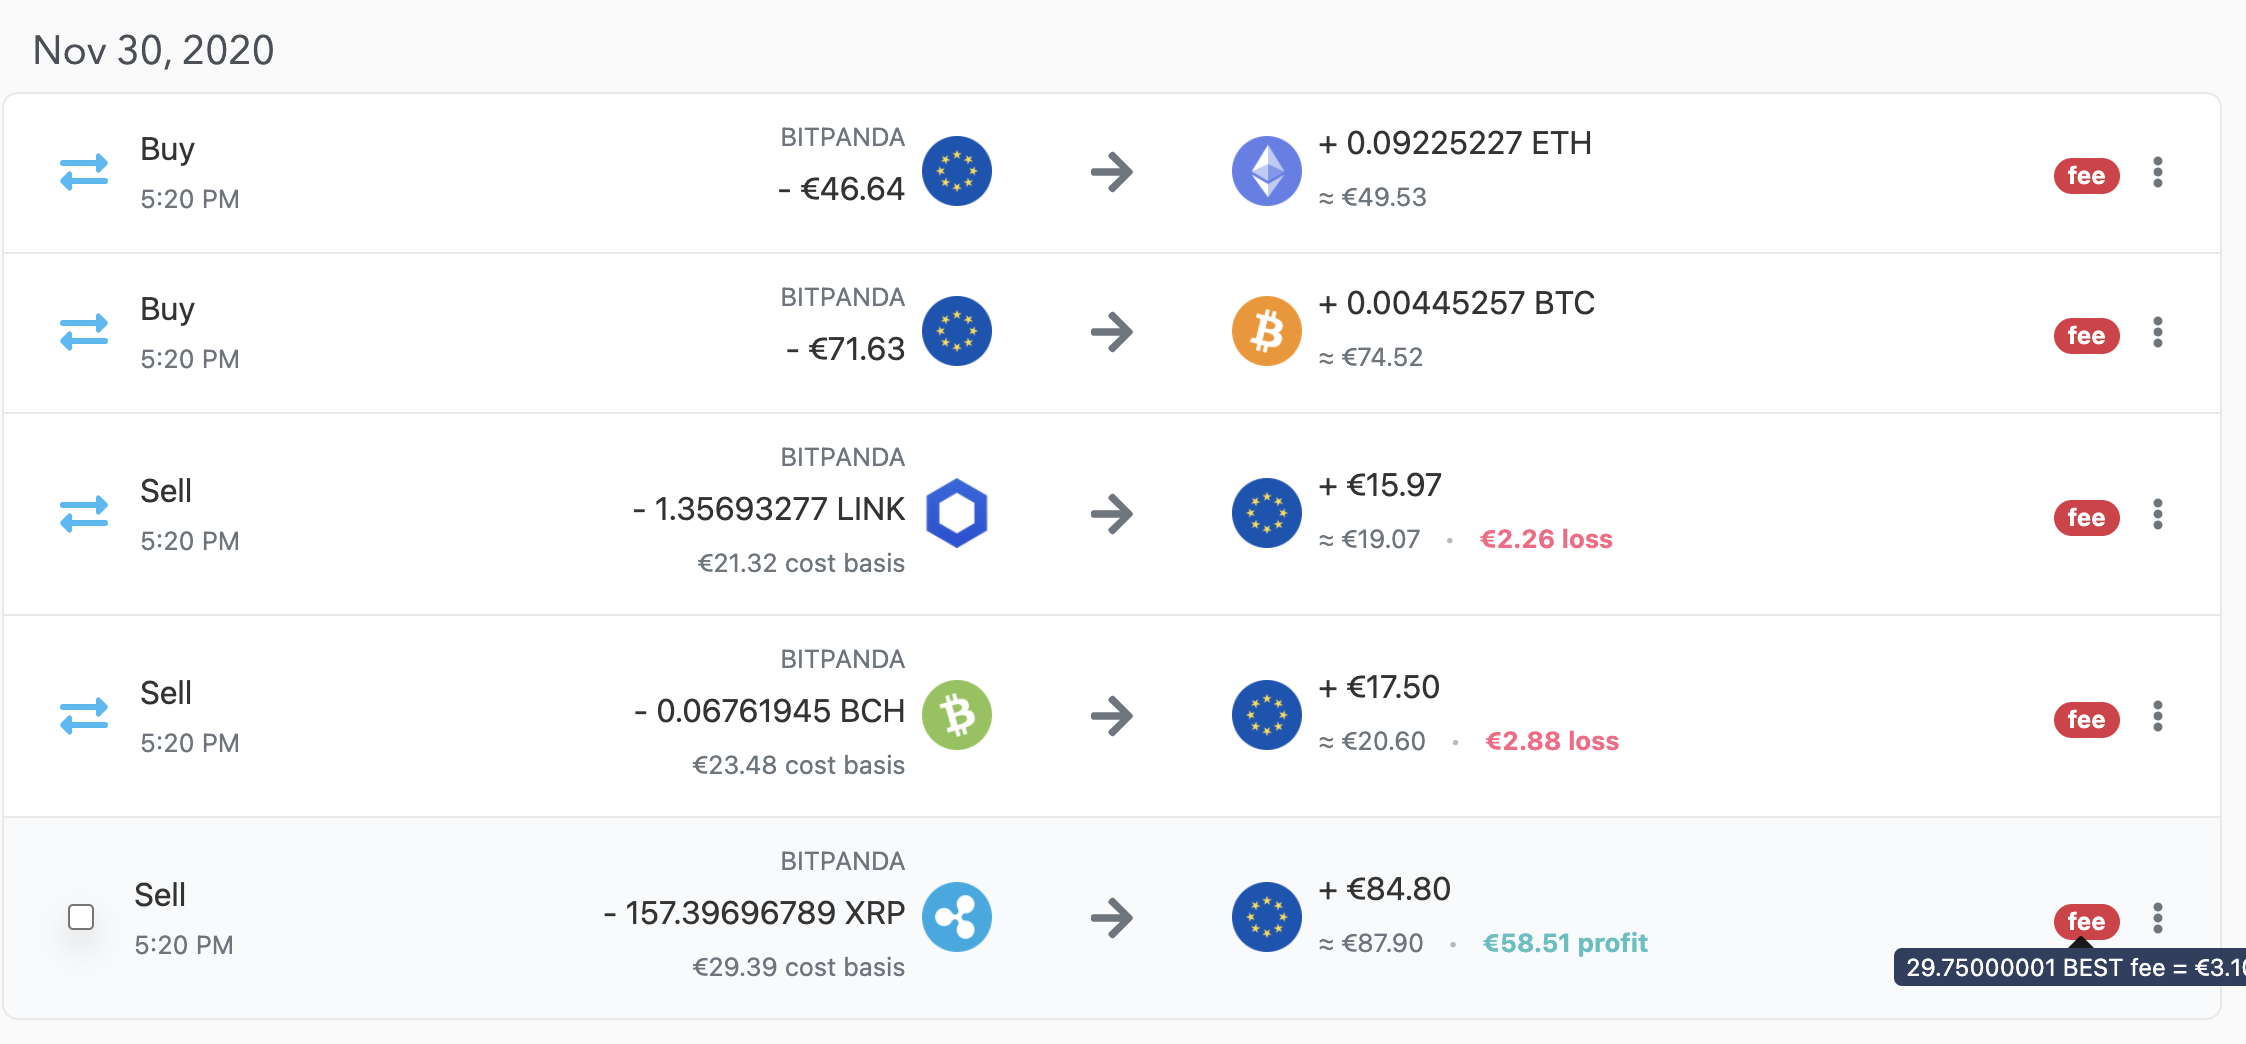2246x1044 pixels.
Task: Click the swap arrows icon on the ETH Buy row
Action: click(x=84, y=171)
